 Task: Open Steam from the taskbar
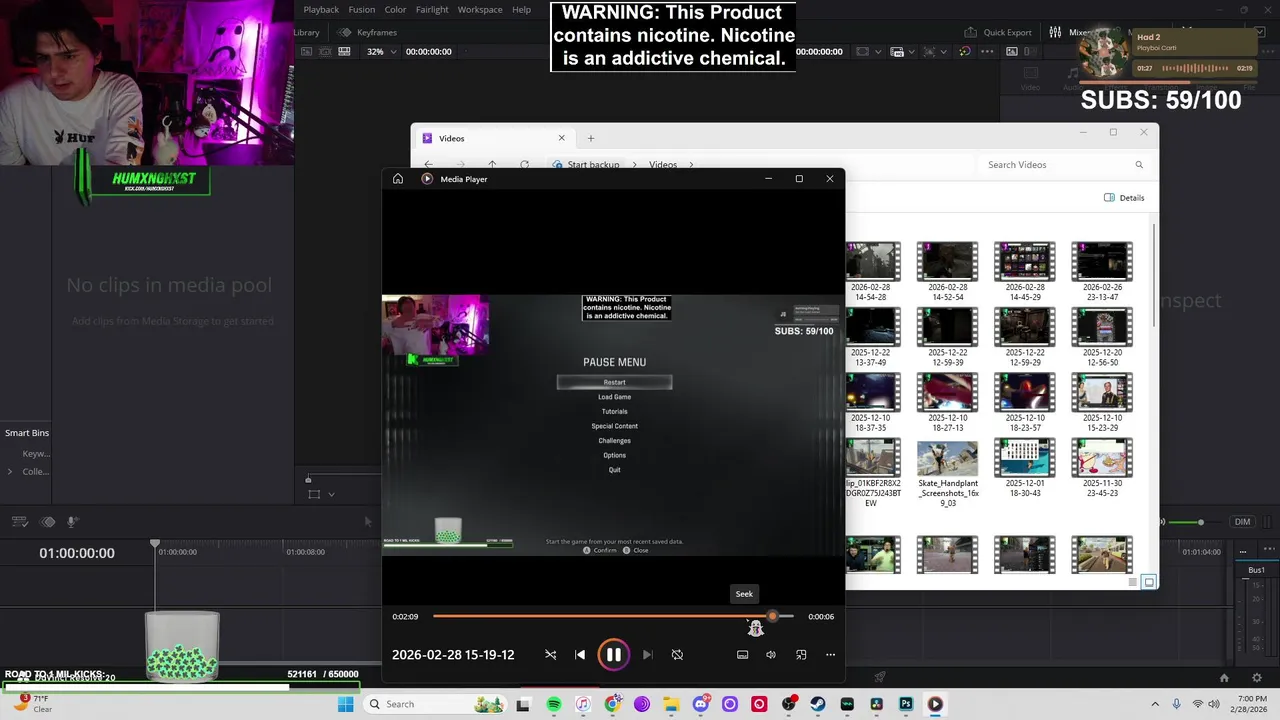point(818,704)
